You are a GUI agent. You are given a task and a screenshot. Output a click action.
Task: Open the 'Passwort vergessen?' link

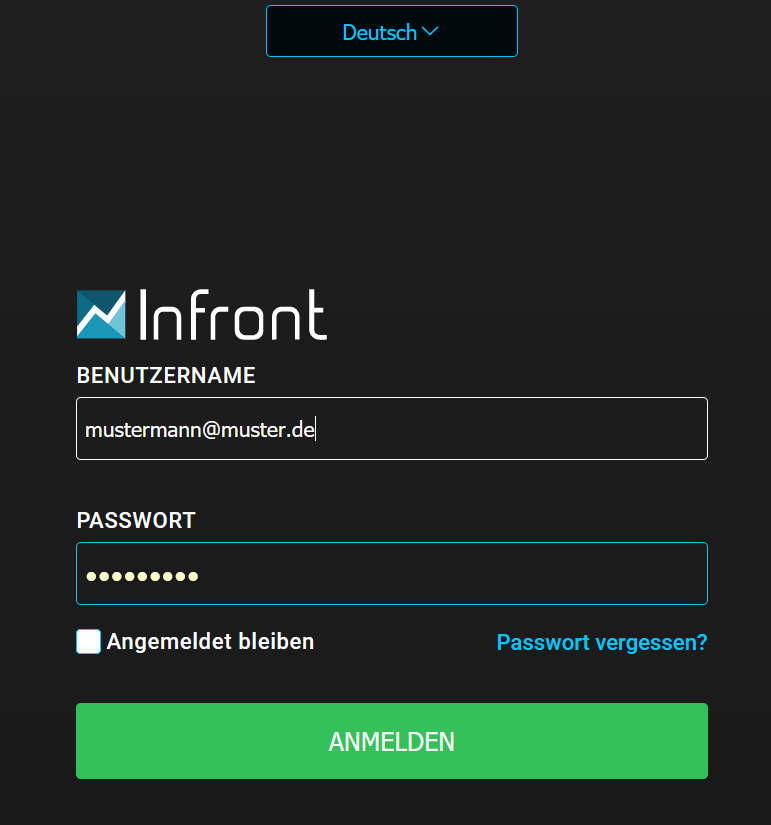(x=601, y=642)
